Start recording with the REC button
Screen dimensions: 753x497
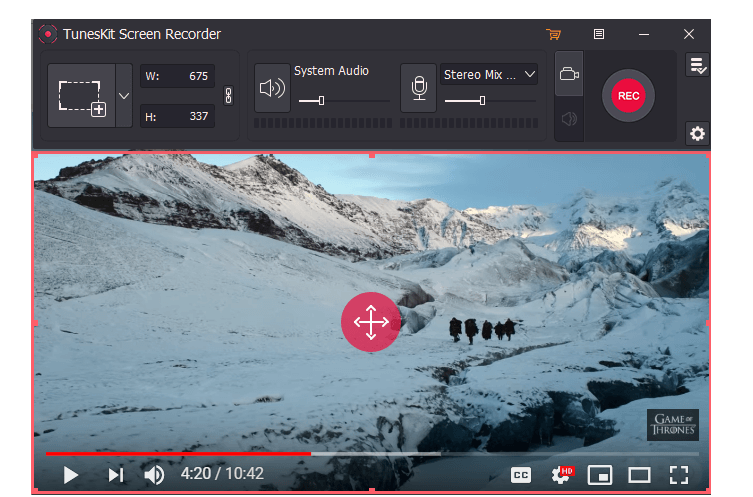tap(628, 96)
